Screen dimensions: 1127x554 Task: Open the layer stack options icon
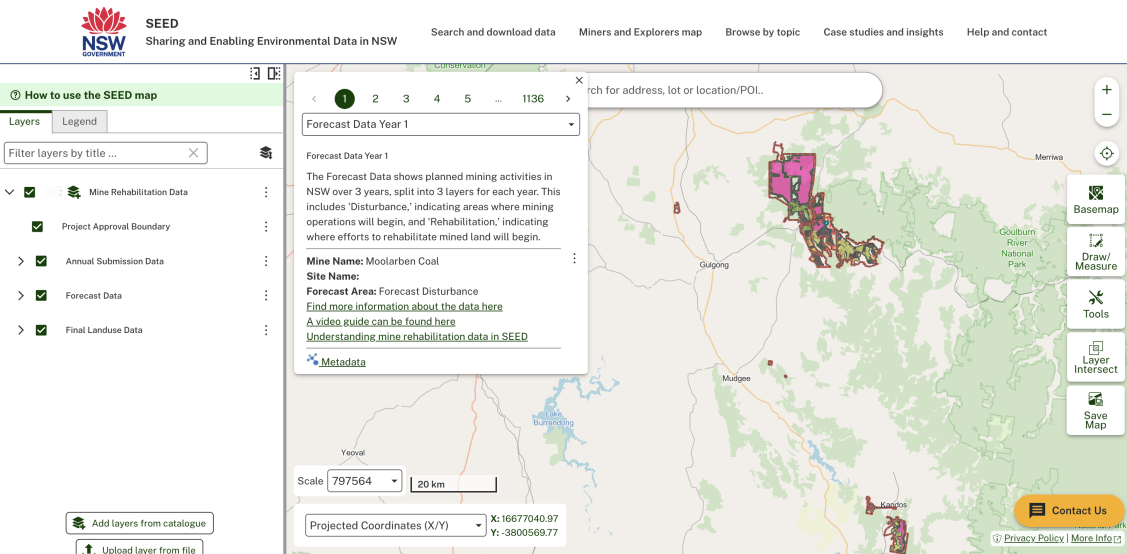pyautogui.click(x=266, y=152)
